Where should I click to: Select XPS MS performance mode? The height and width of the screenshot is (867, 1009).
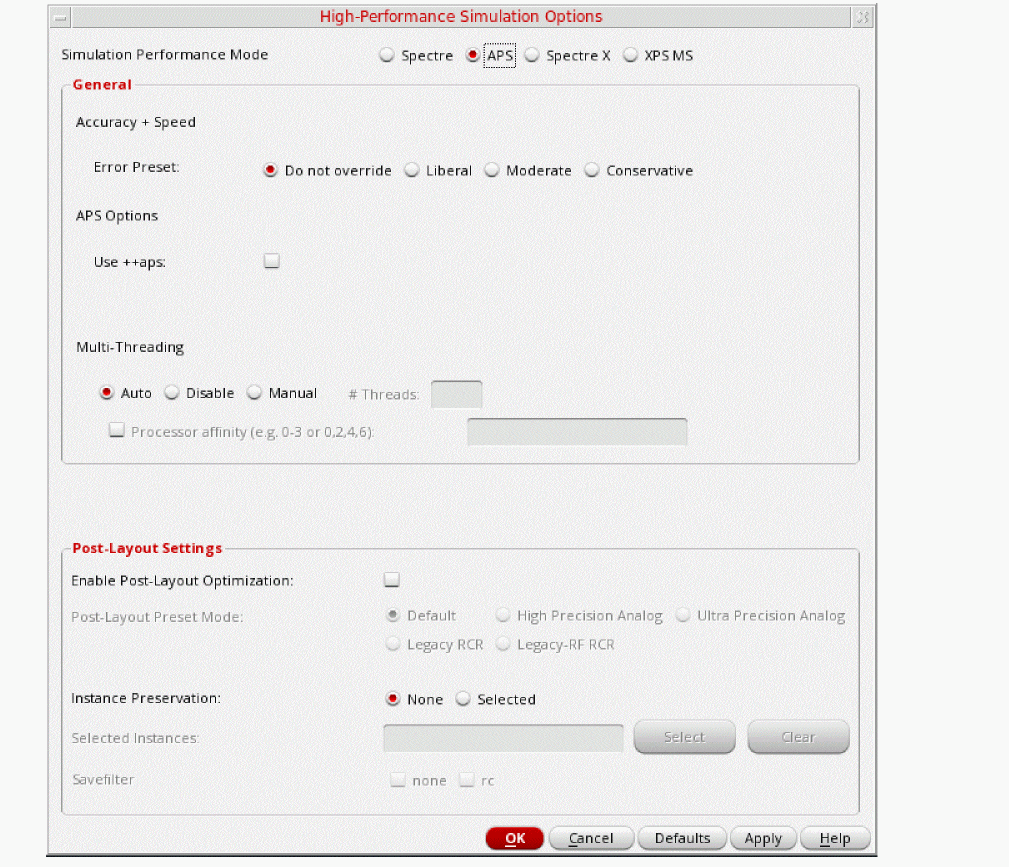[631, 55]
